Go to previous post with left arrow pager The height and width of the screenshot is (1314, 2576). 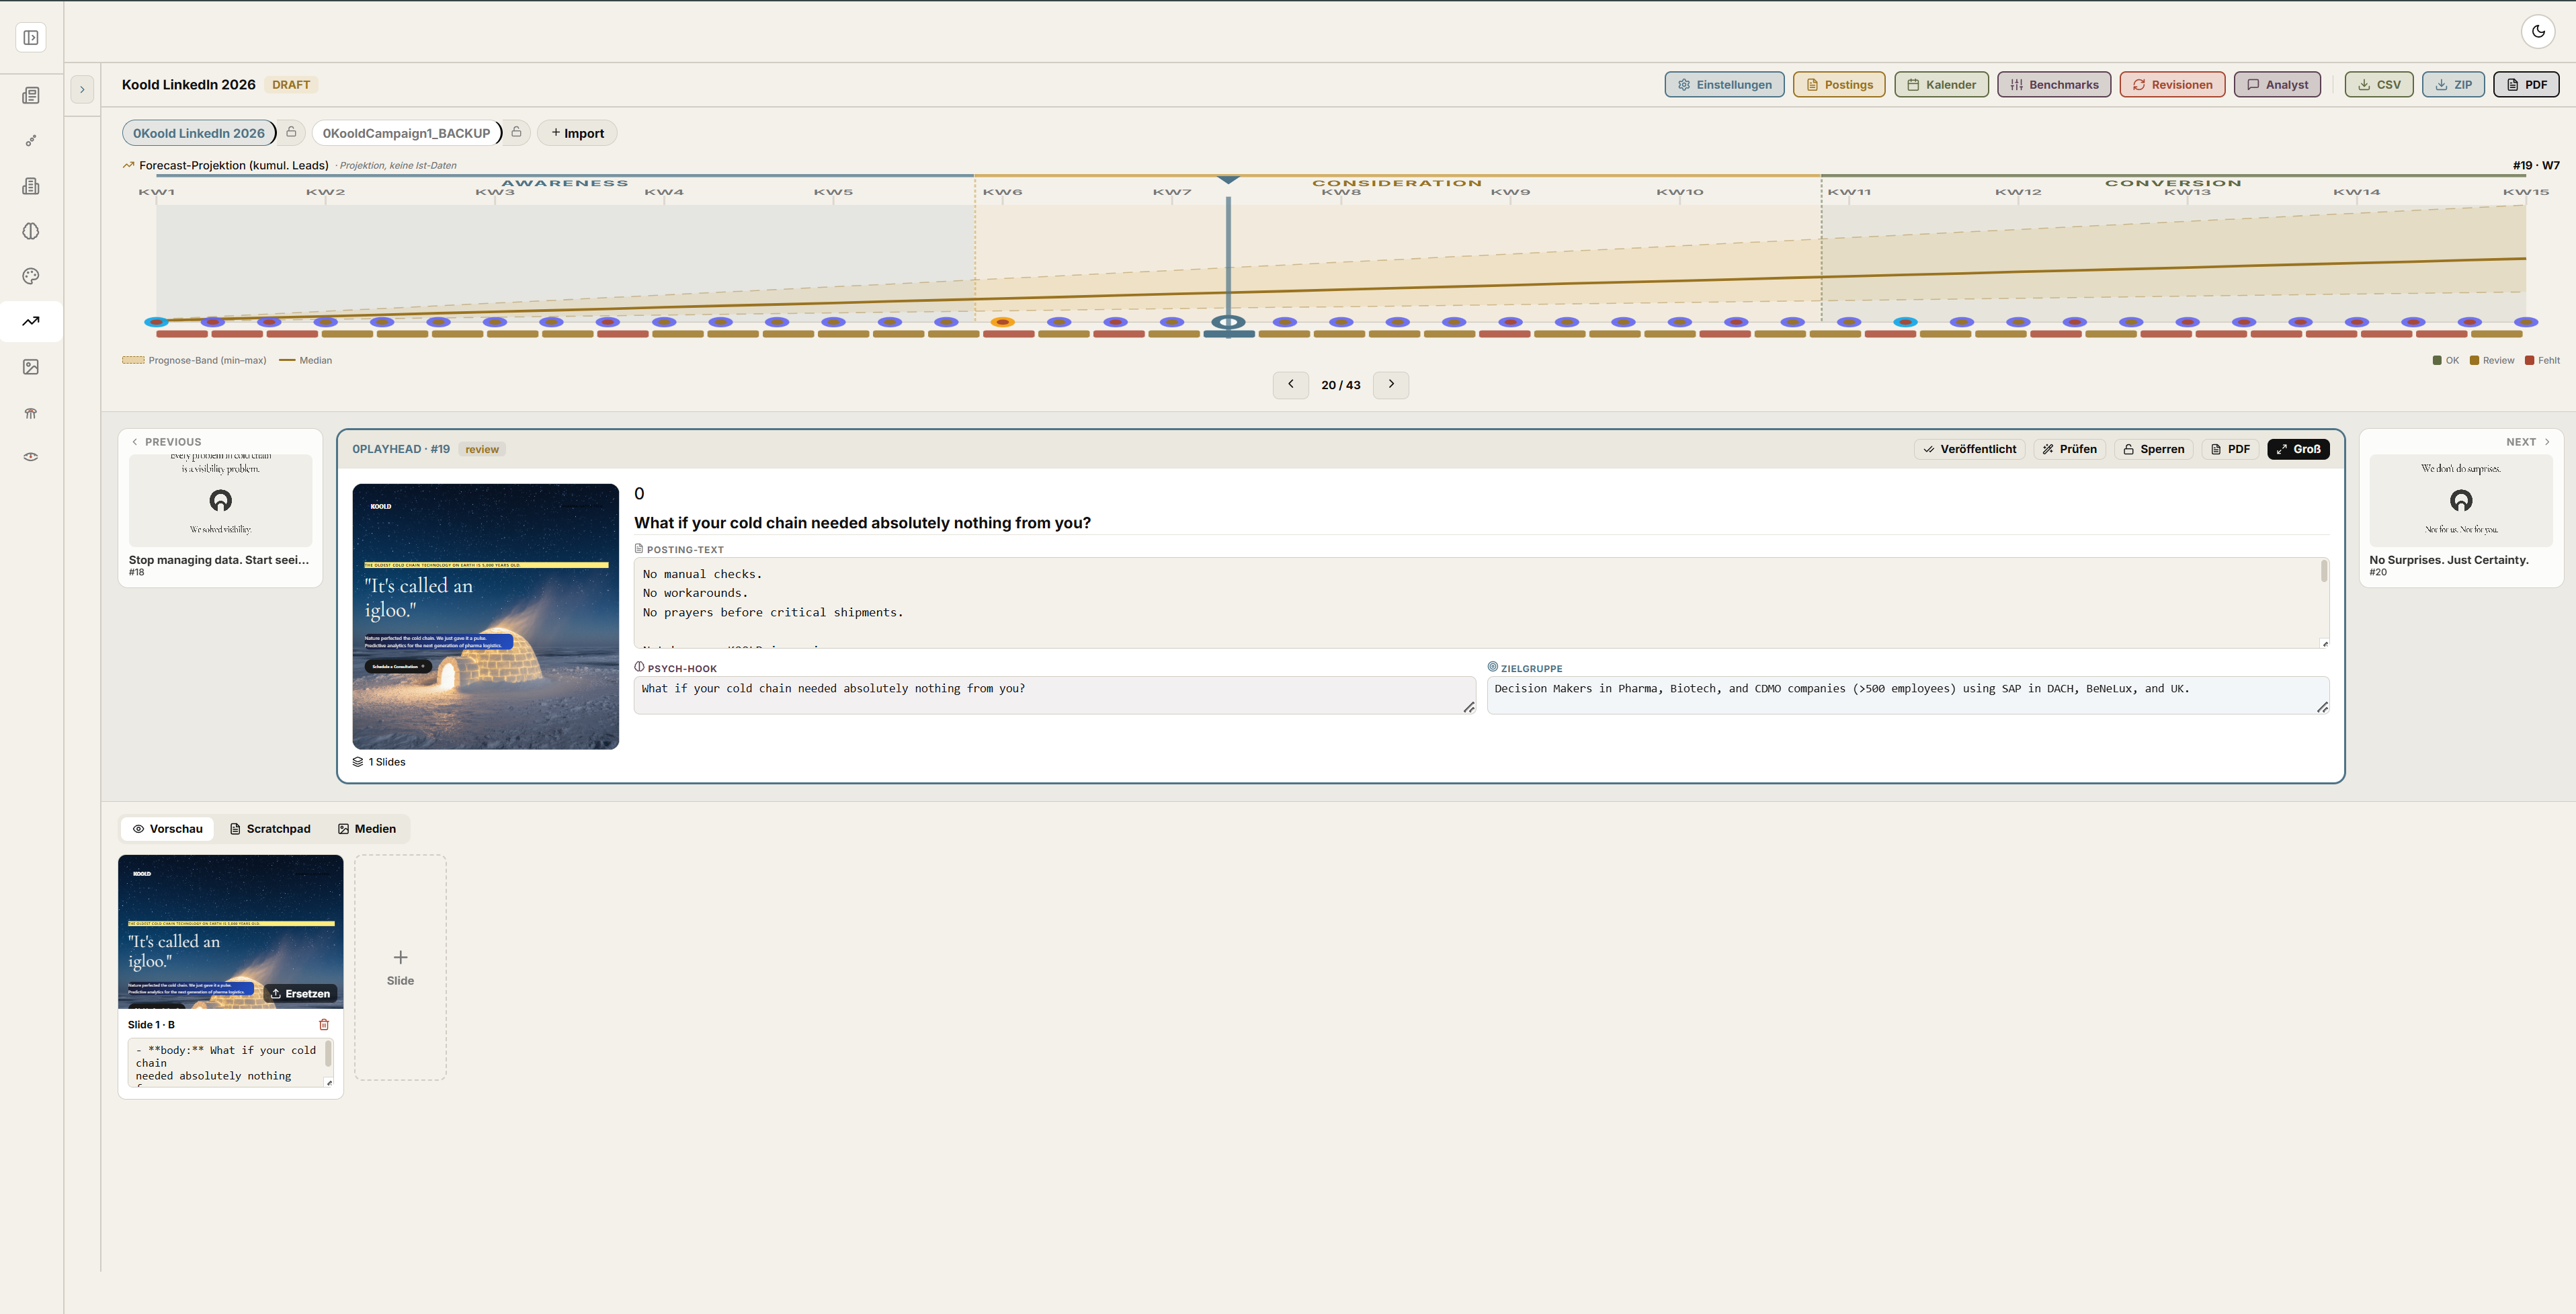[1290, 385]
